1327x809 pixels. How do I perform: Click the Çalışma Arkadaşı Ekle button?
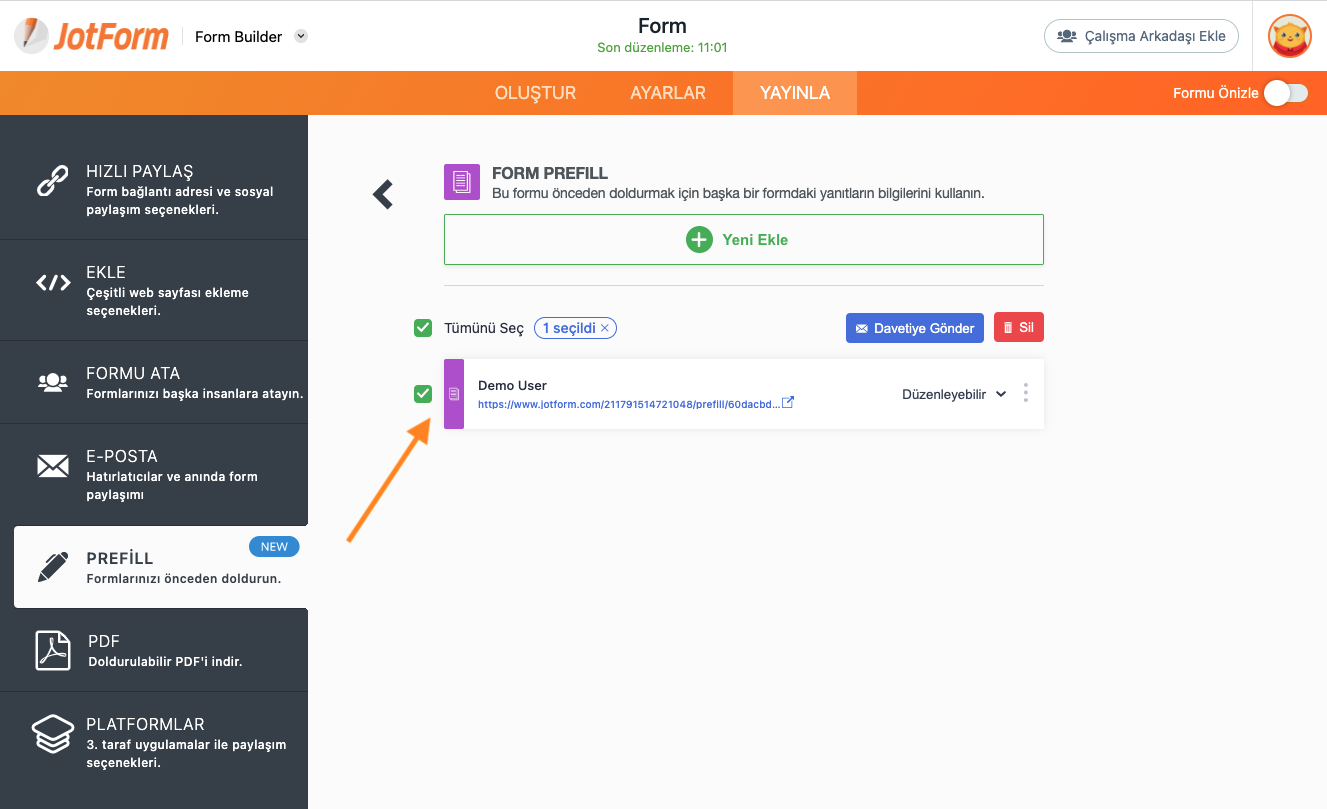(x=1141, y=36)
